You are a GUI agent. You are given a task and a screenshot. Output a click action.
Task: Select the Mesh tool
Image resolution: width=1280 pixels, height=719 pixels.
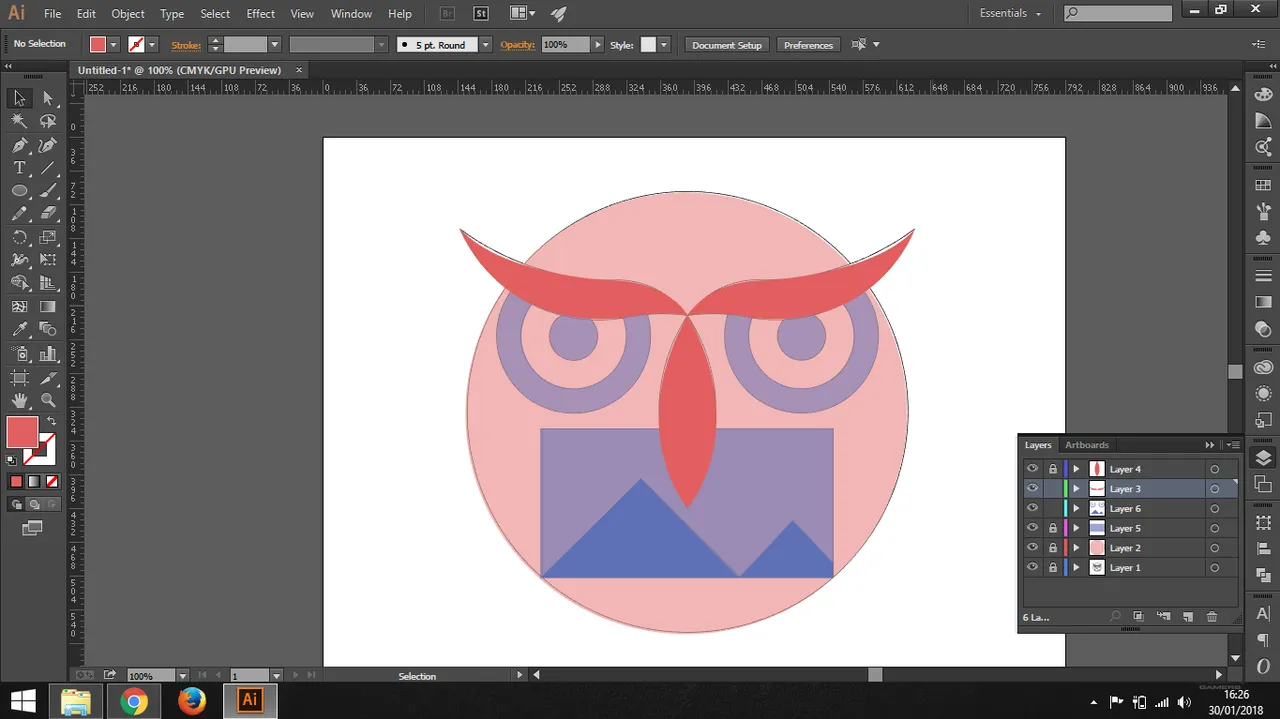click(x=19, y=307)
